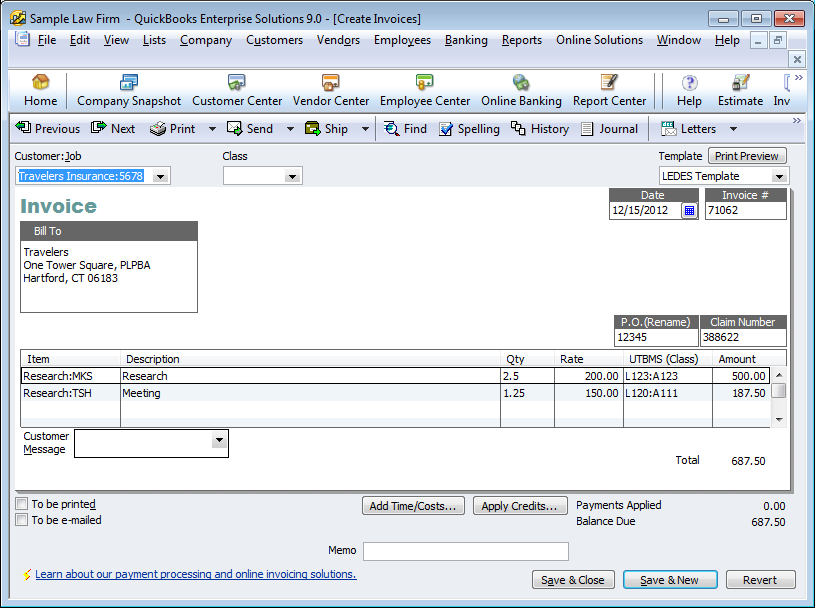Click the P.O. number field
815x608 pixels.
(x=656, y=337)
